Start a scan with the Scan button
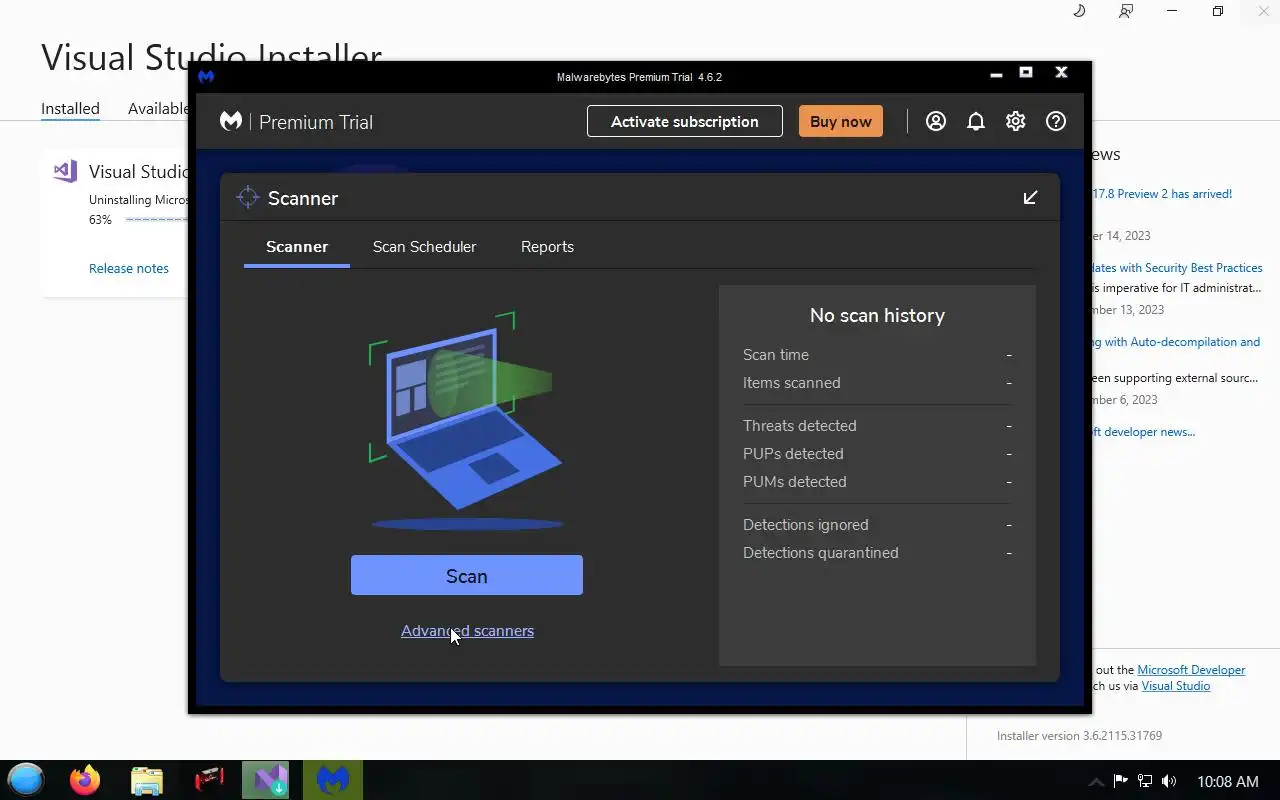 467,575
